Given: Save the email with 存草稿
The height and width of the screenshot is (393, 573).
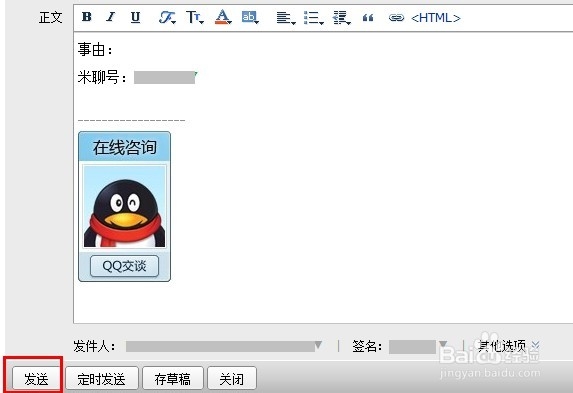Looking at the screenshot, I should (x=172, y=379).
